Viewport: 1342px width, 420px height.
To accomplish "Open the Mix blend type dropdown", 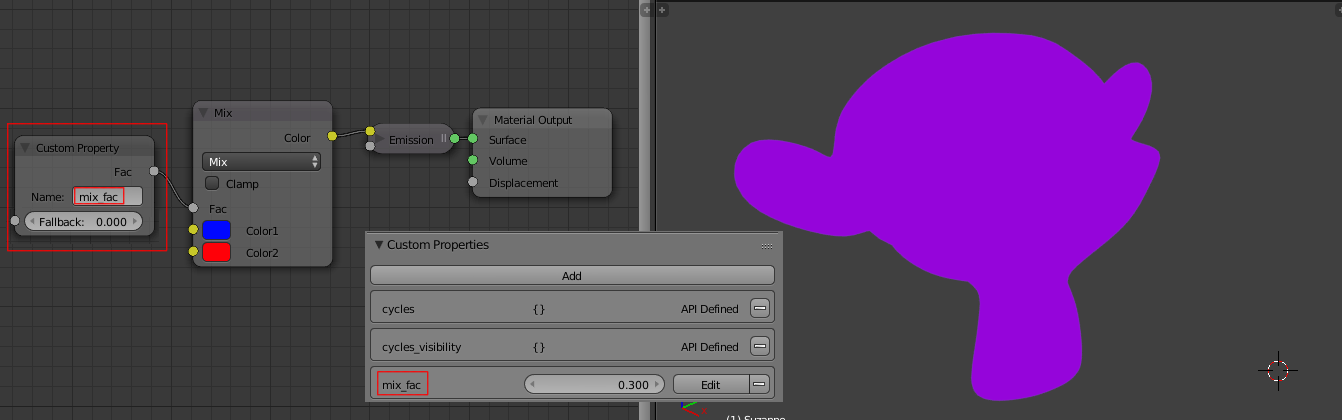I will [261, 162].
